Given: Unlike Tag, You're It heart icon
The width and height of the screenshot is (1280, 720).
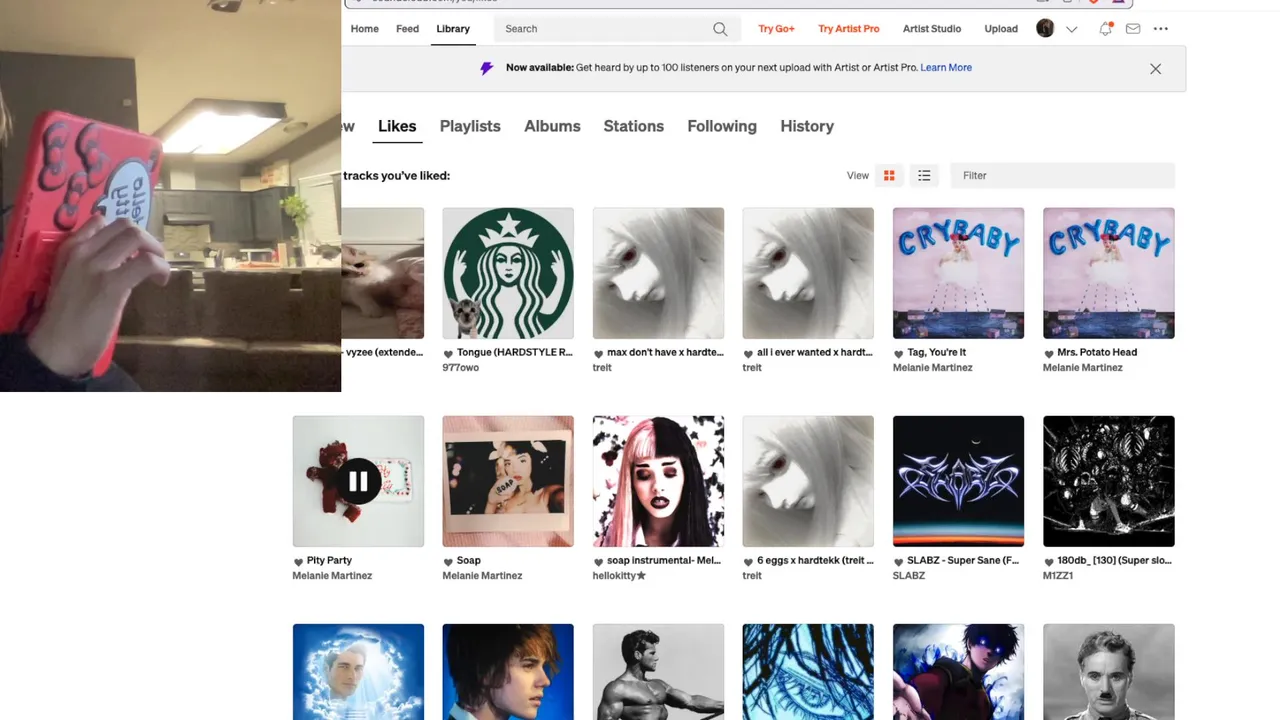Looking at the screenshot, I should click(x=898, y=353).
